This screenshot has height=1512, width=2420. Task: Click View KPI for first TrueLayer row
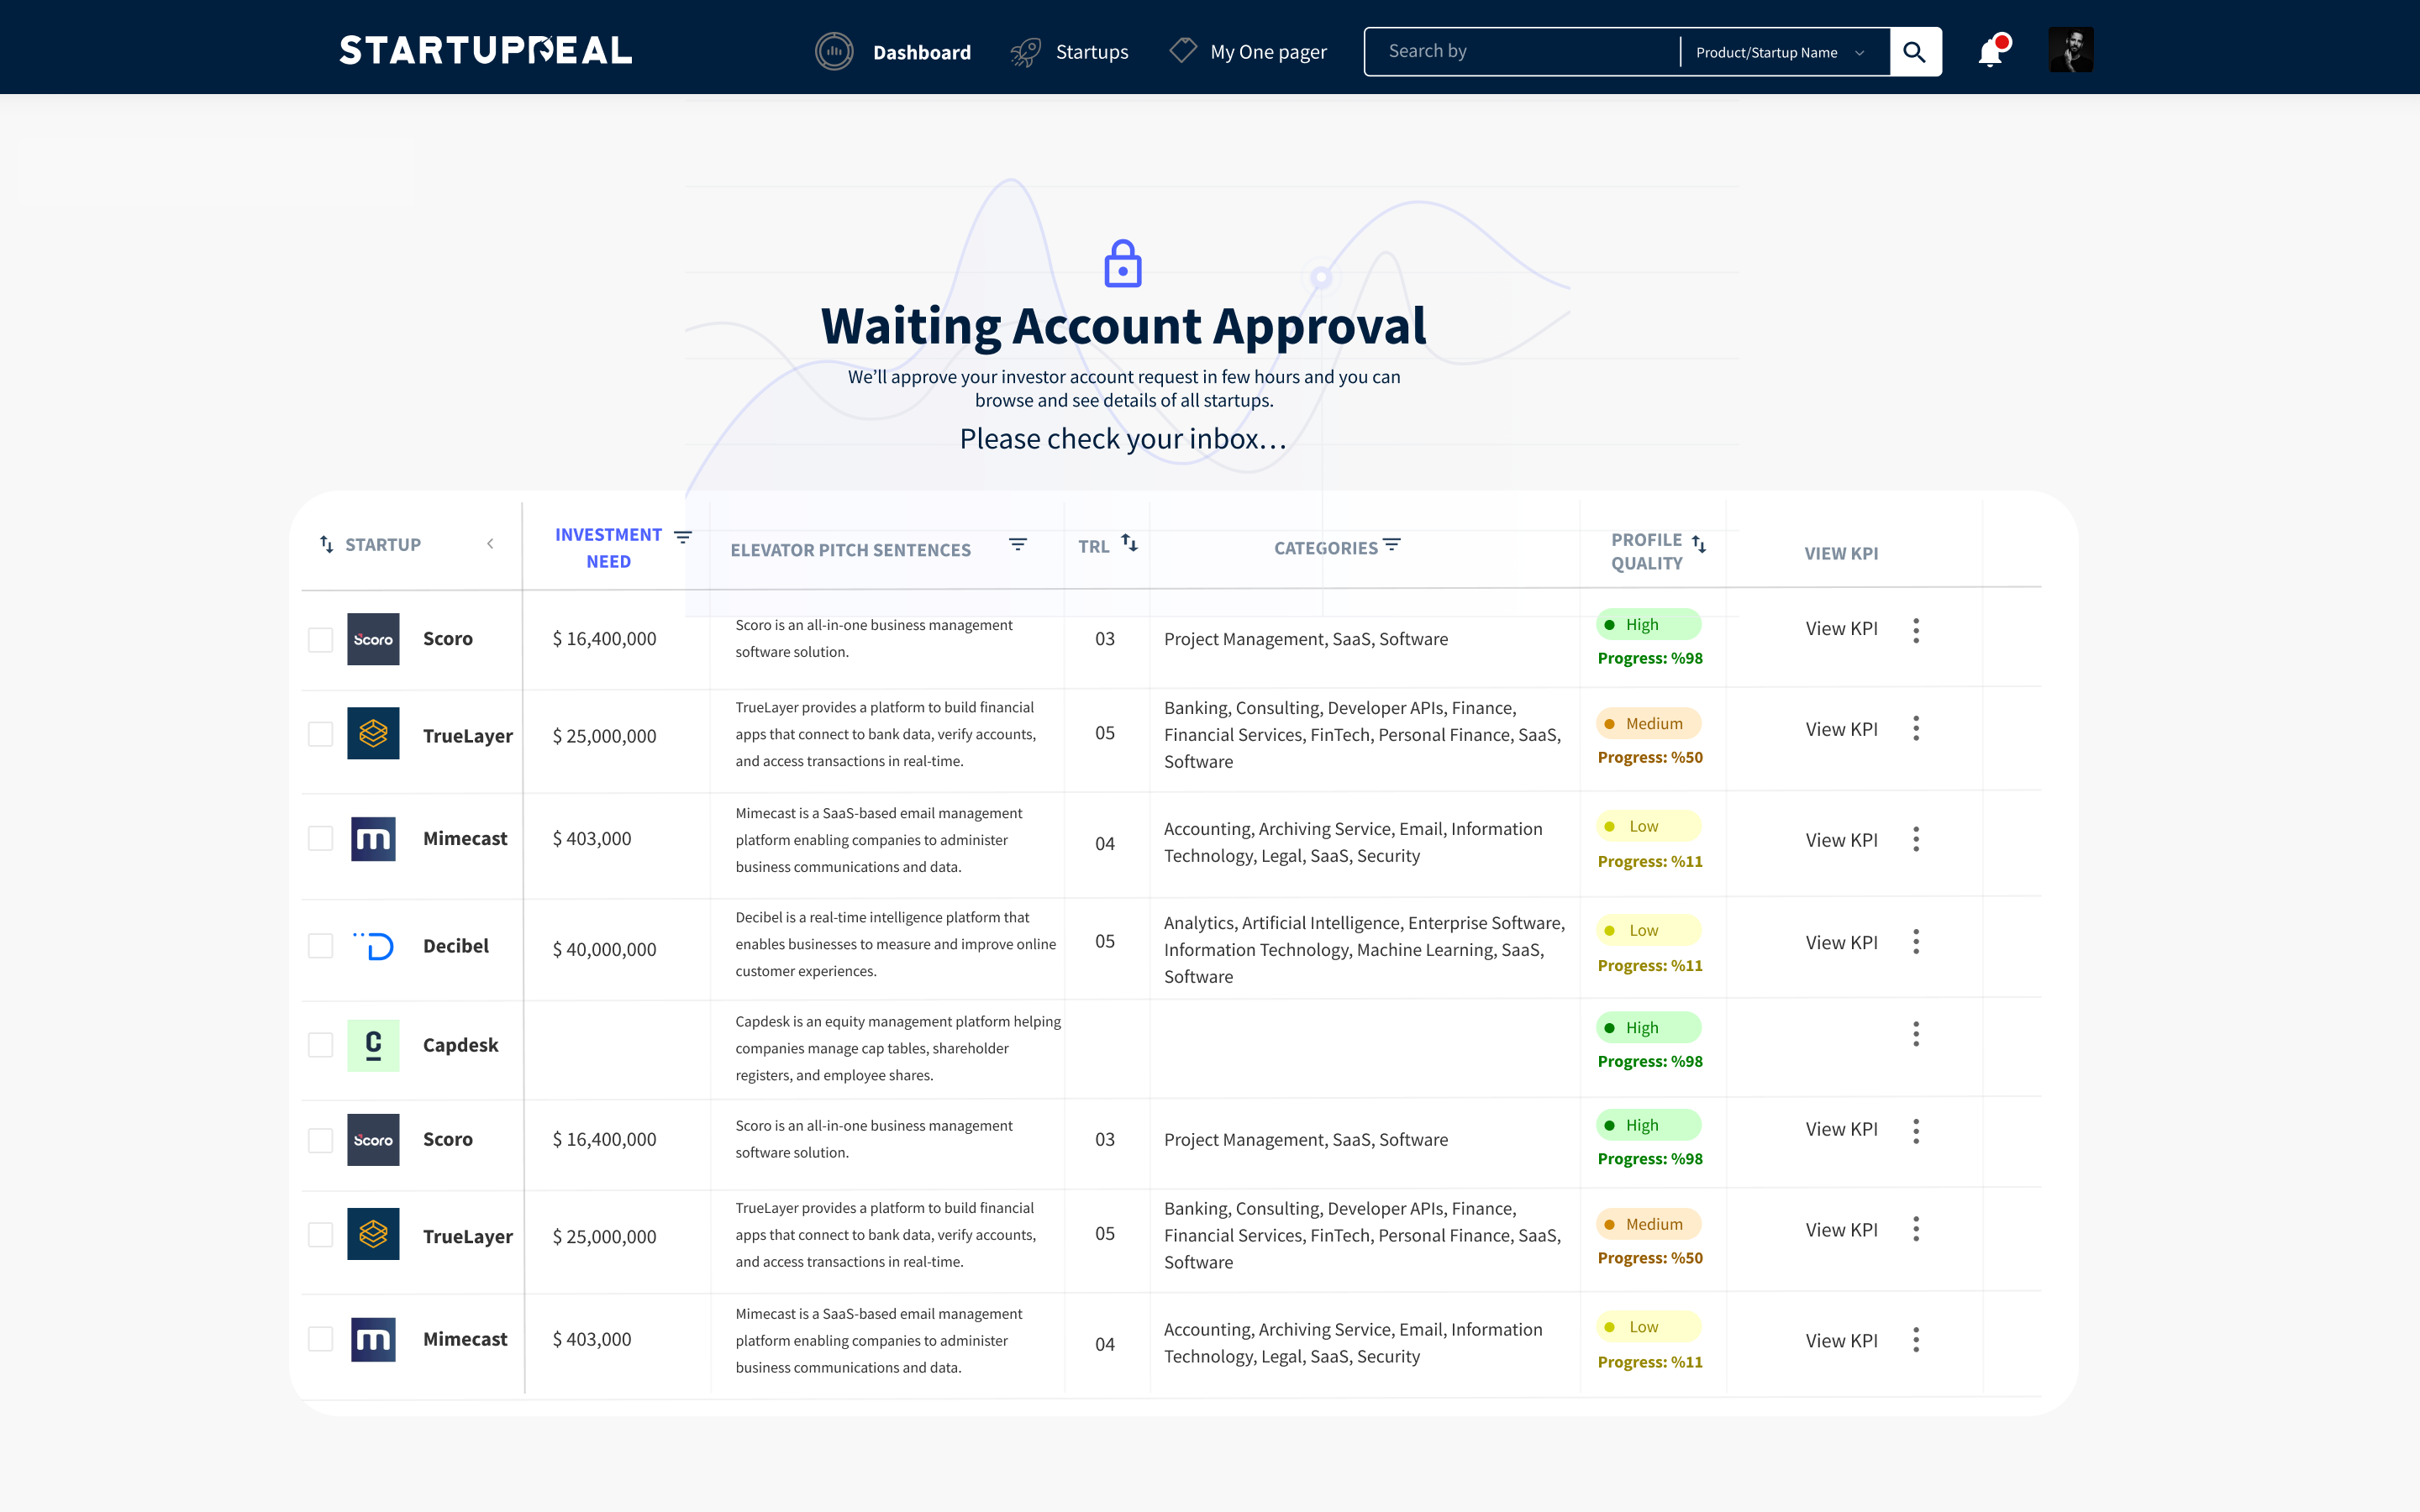point(1841,729)
